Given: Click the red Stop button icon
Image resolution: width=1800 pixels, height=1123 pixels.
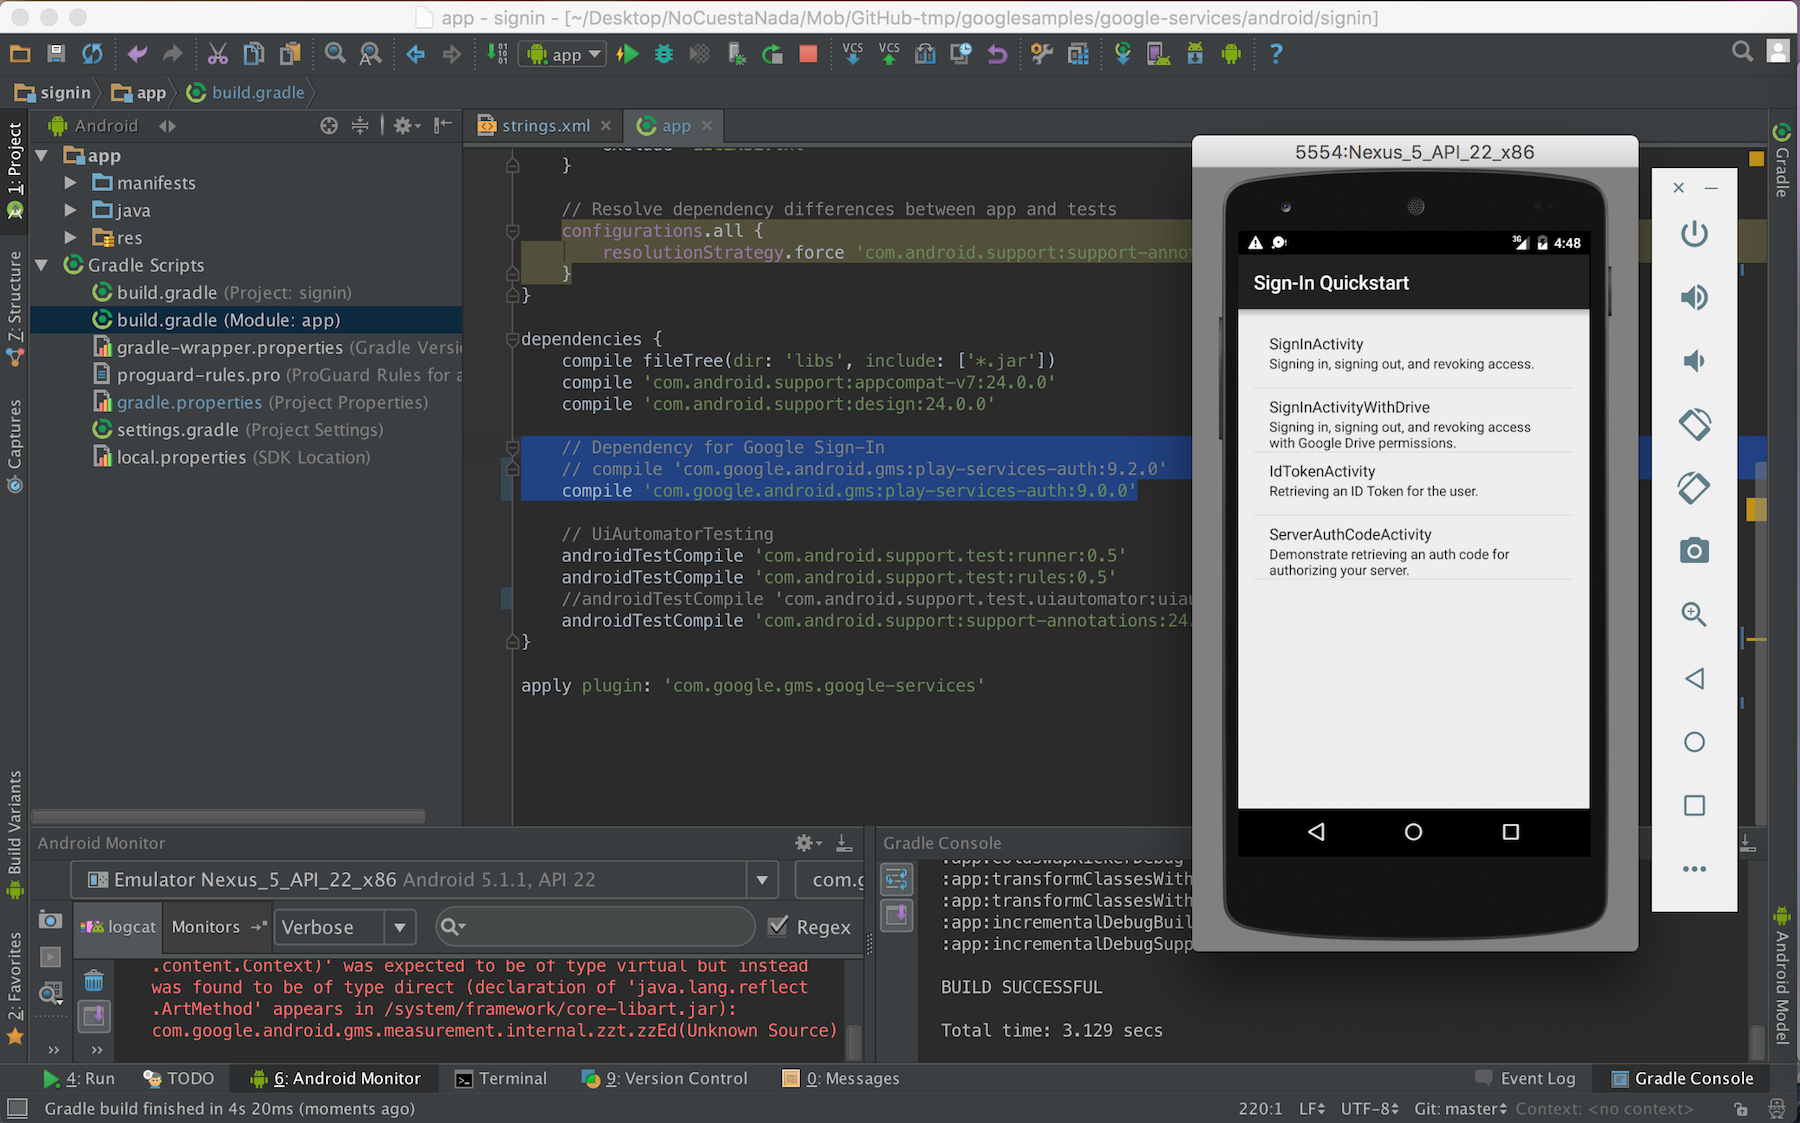Looking at the screenshot, I should click(x=808, y=54).
